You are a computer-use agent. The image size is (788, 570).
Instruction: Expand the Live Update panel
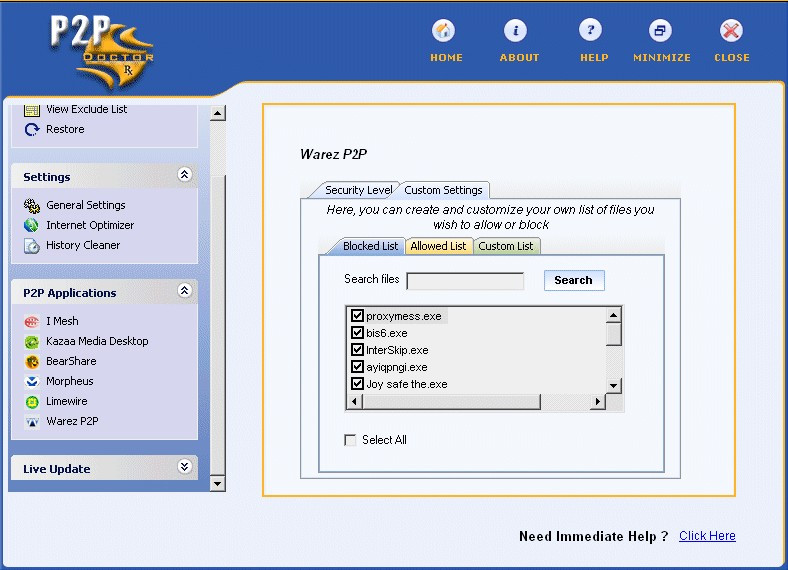pyautogui.click(x=184, y=466)
